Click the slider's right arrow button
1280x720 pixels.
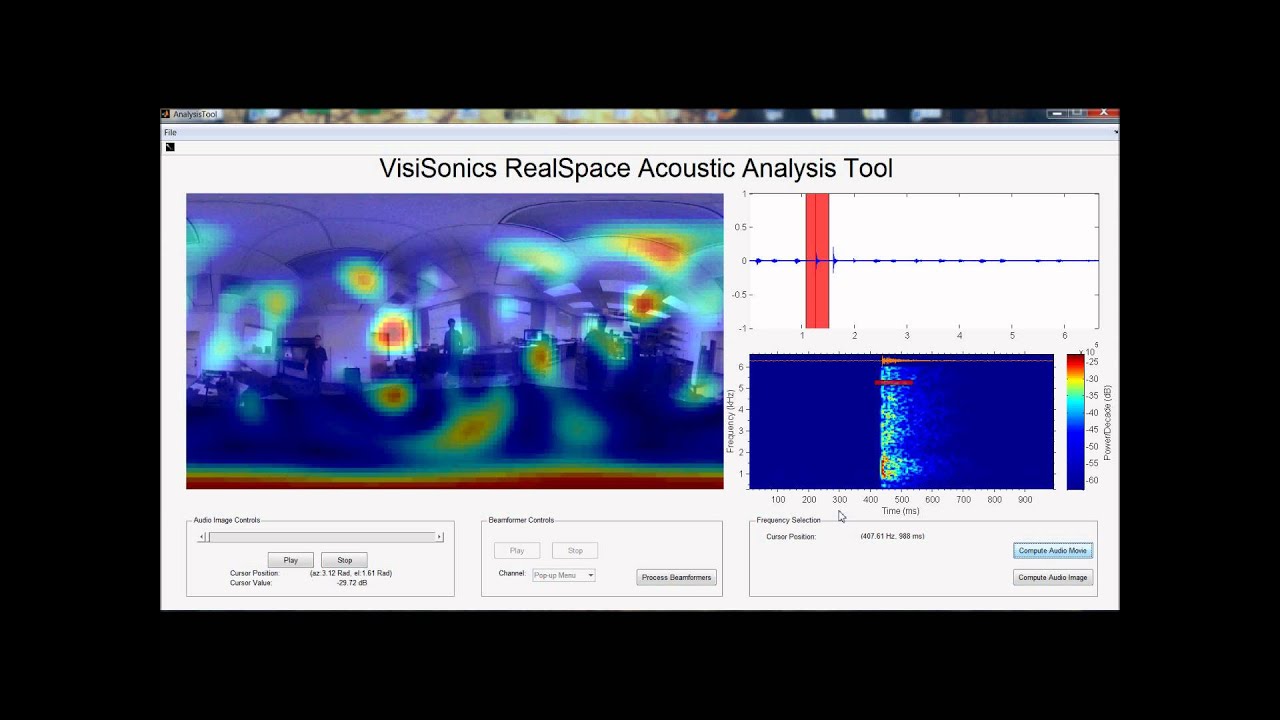pos(439,537)
